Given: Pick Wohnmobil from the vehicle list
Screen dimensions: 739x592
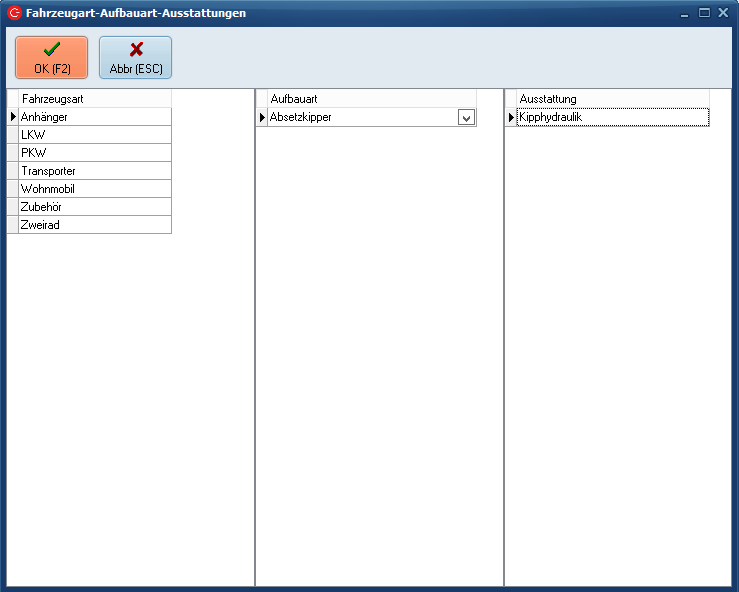Looking at the screenshot, I should tap(94, 189).
